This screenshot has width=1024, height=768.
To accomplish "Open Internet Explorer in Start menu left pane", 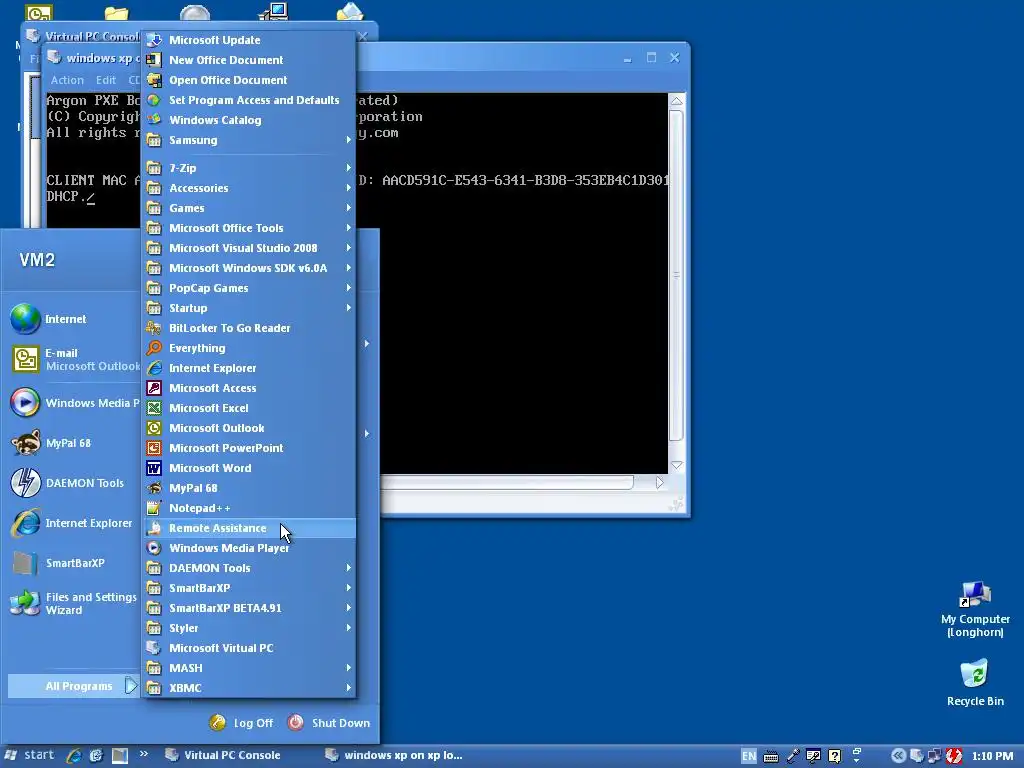I will 72,523.
